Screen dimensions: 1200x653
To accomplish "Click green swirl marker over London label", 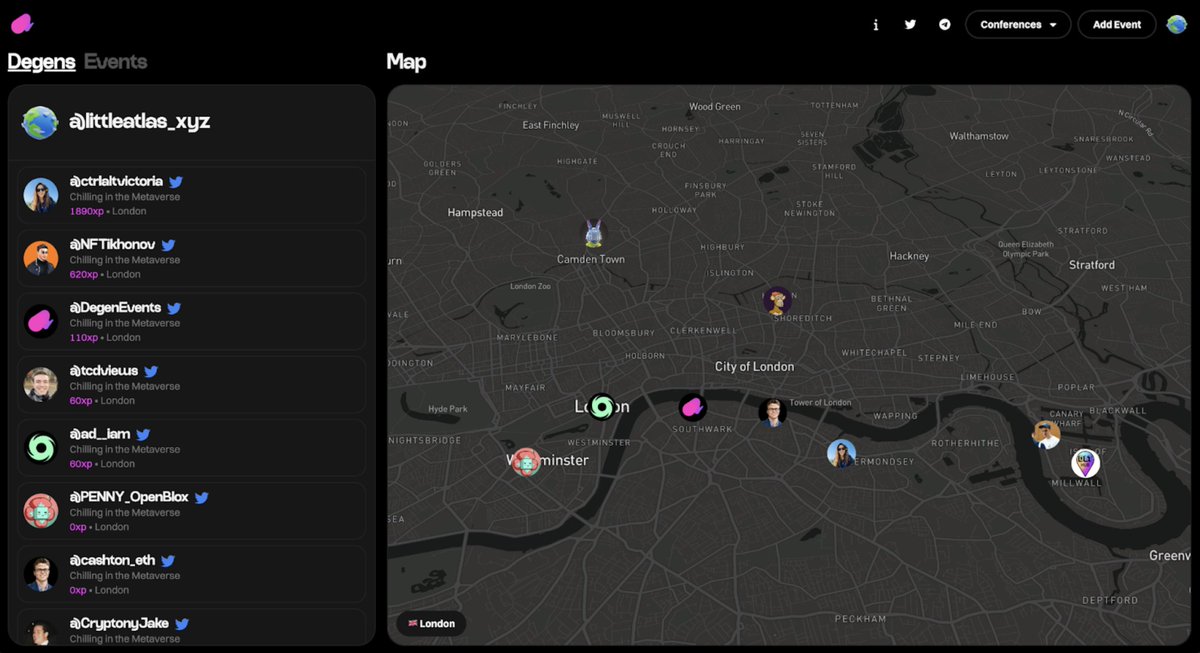I will tap(601, 406).
